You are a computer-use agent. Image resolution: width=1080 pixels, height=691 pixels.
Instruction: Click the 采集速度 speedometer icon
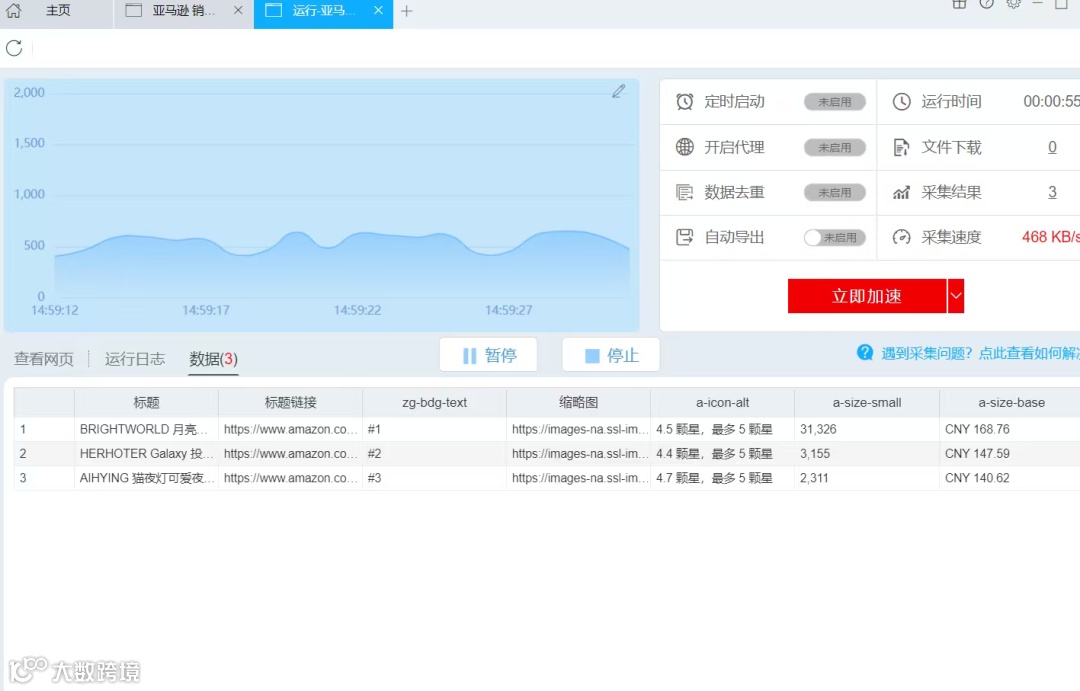pyautogui.click(x=902, y=237)
